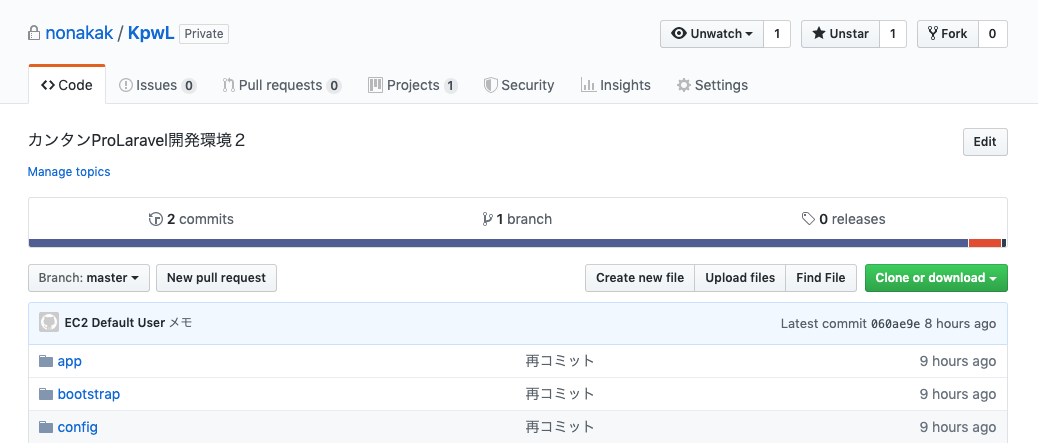Open the Insights tab
Viewport: 1038px width, 443px height.
coord(616,85)
